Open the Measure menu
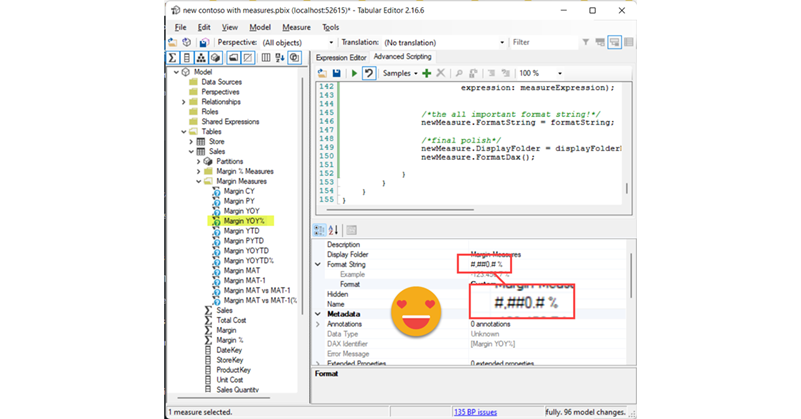Viewport: 801px width, 419px height. [296, 27]
